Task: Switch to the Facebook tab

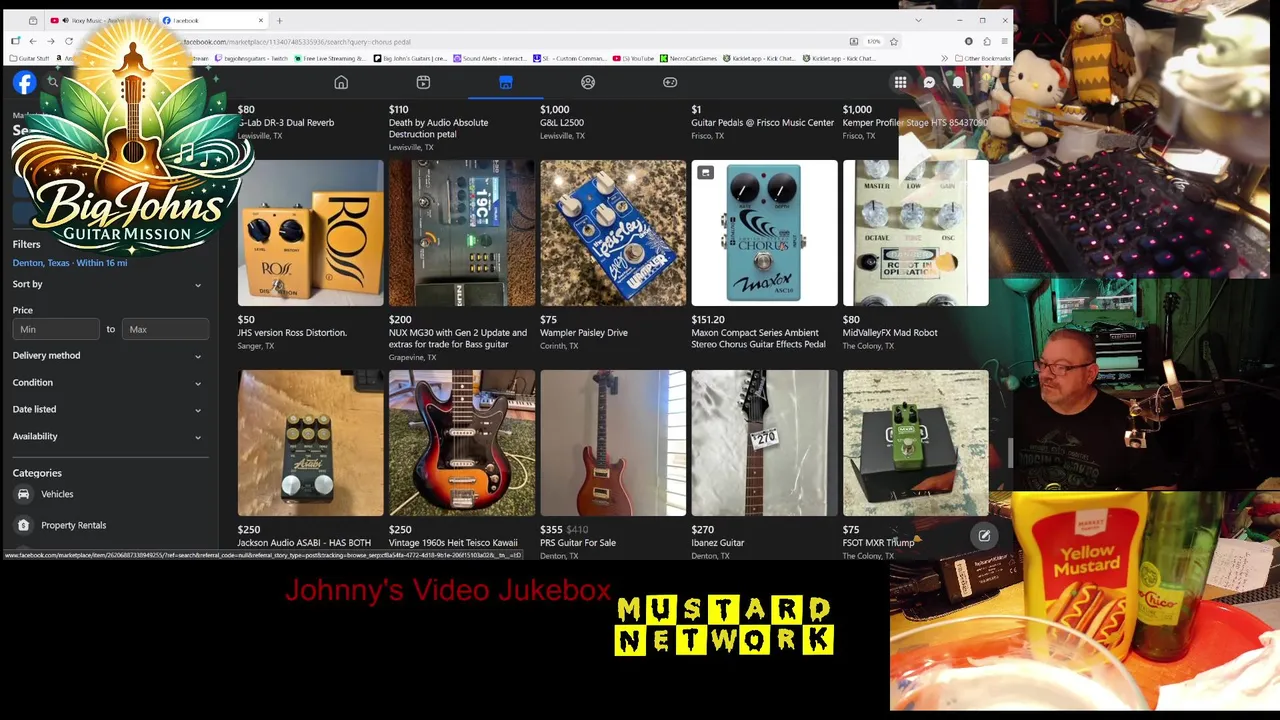Action: [212, 20]
